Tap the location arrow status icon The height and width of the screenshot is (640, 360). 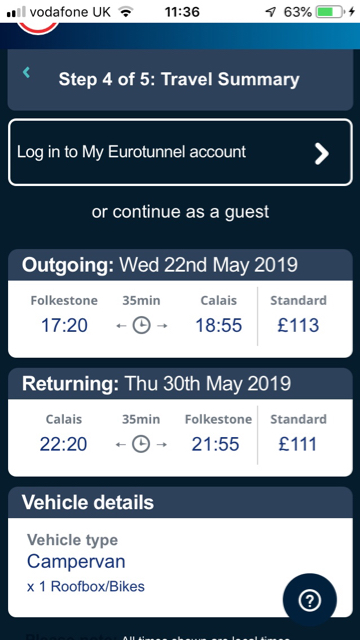(270, 12)
